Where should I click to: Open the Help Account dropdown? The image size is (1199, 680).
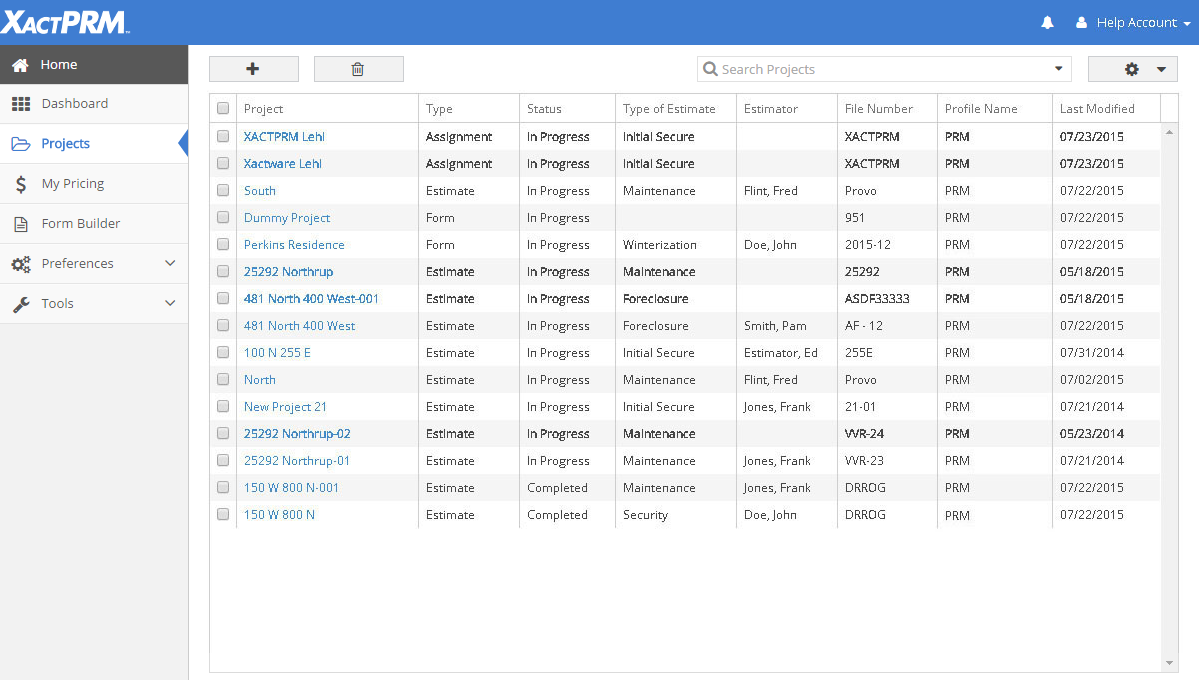point(1132,23)
